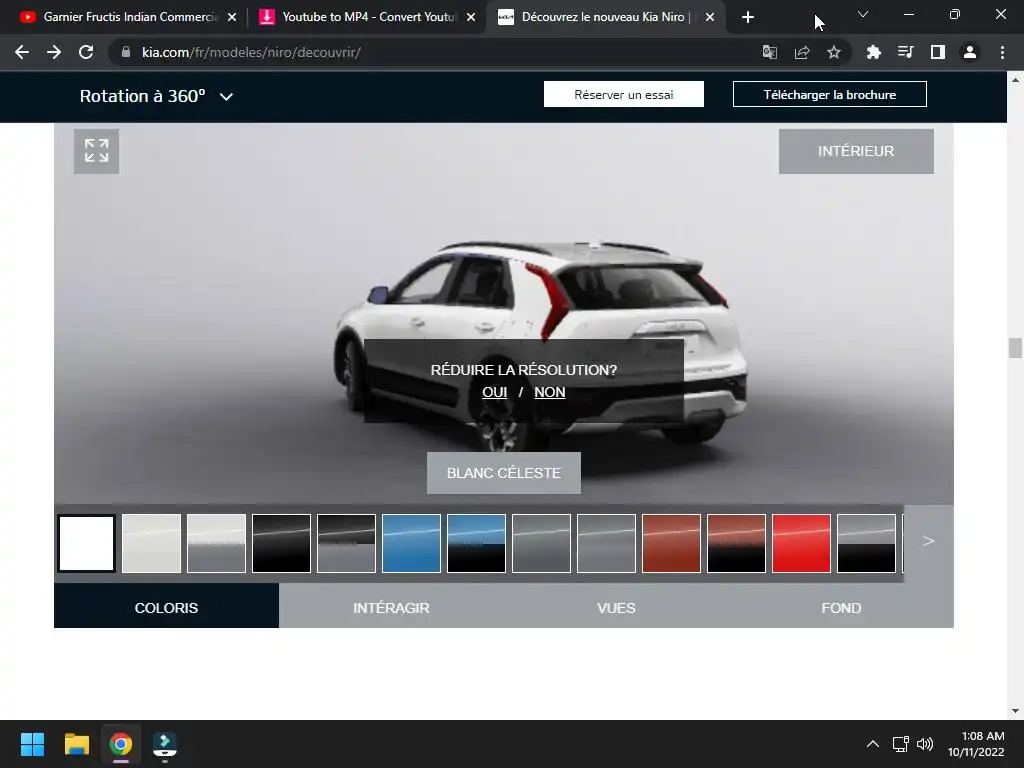Select the plain light grey swatch
Viewport: 1024px width, 768px height.
(152, 543)
